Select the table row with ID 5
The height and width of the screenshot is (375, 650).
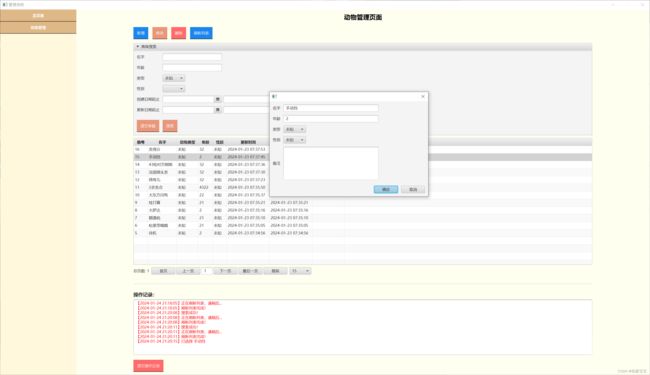click(363, 233)
